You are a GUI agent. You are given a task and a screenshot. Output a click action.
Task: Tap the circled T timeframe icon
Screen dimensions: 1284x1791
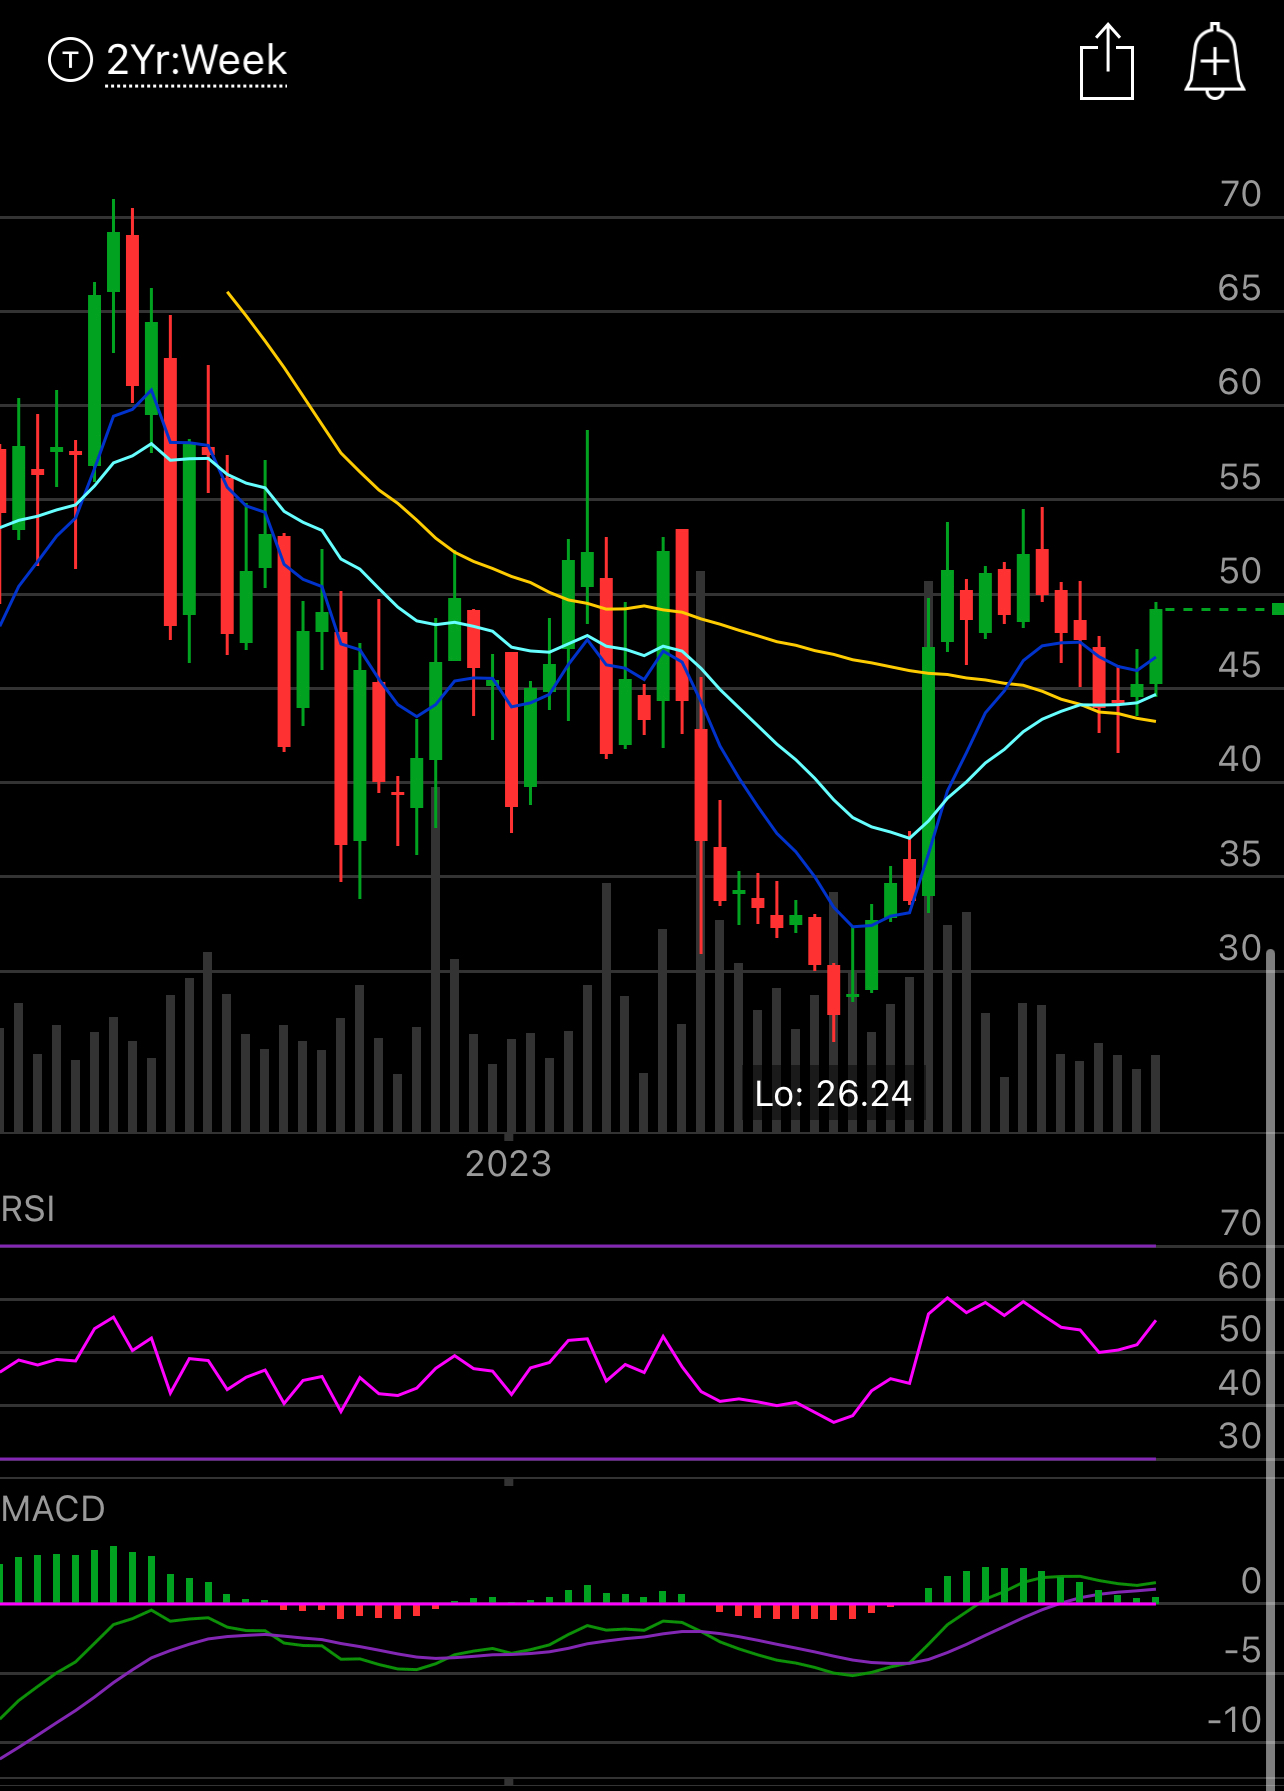click(70, 60)
